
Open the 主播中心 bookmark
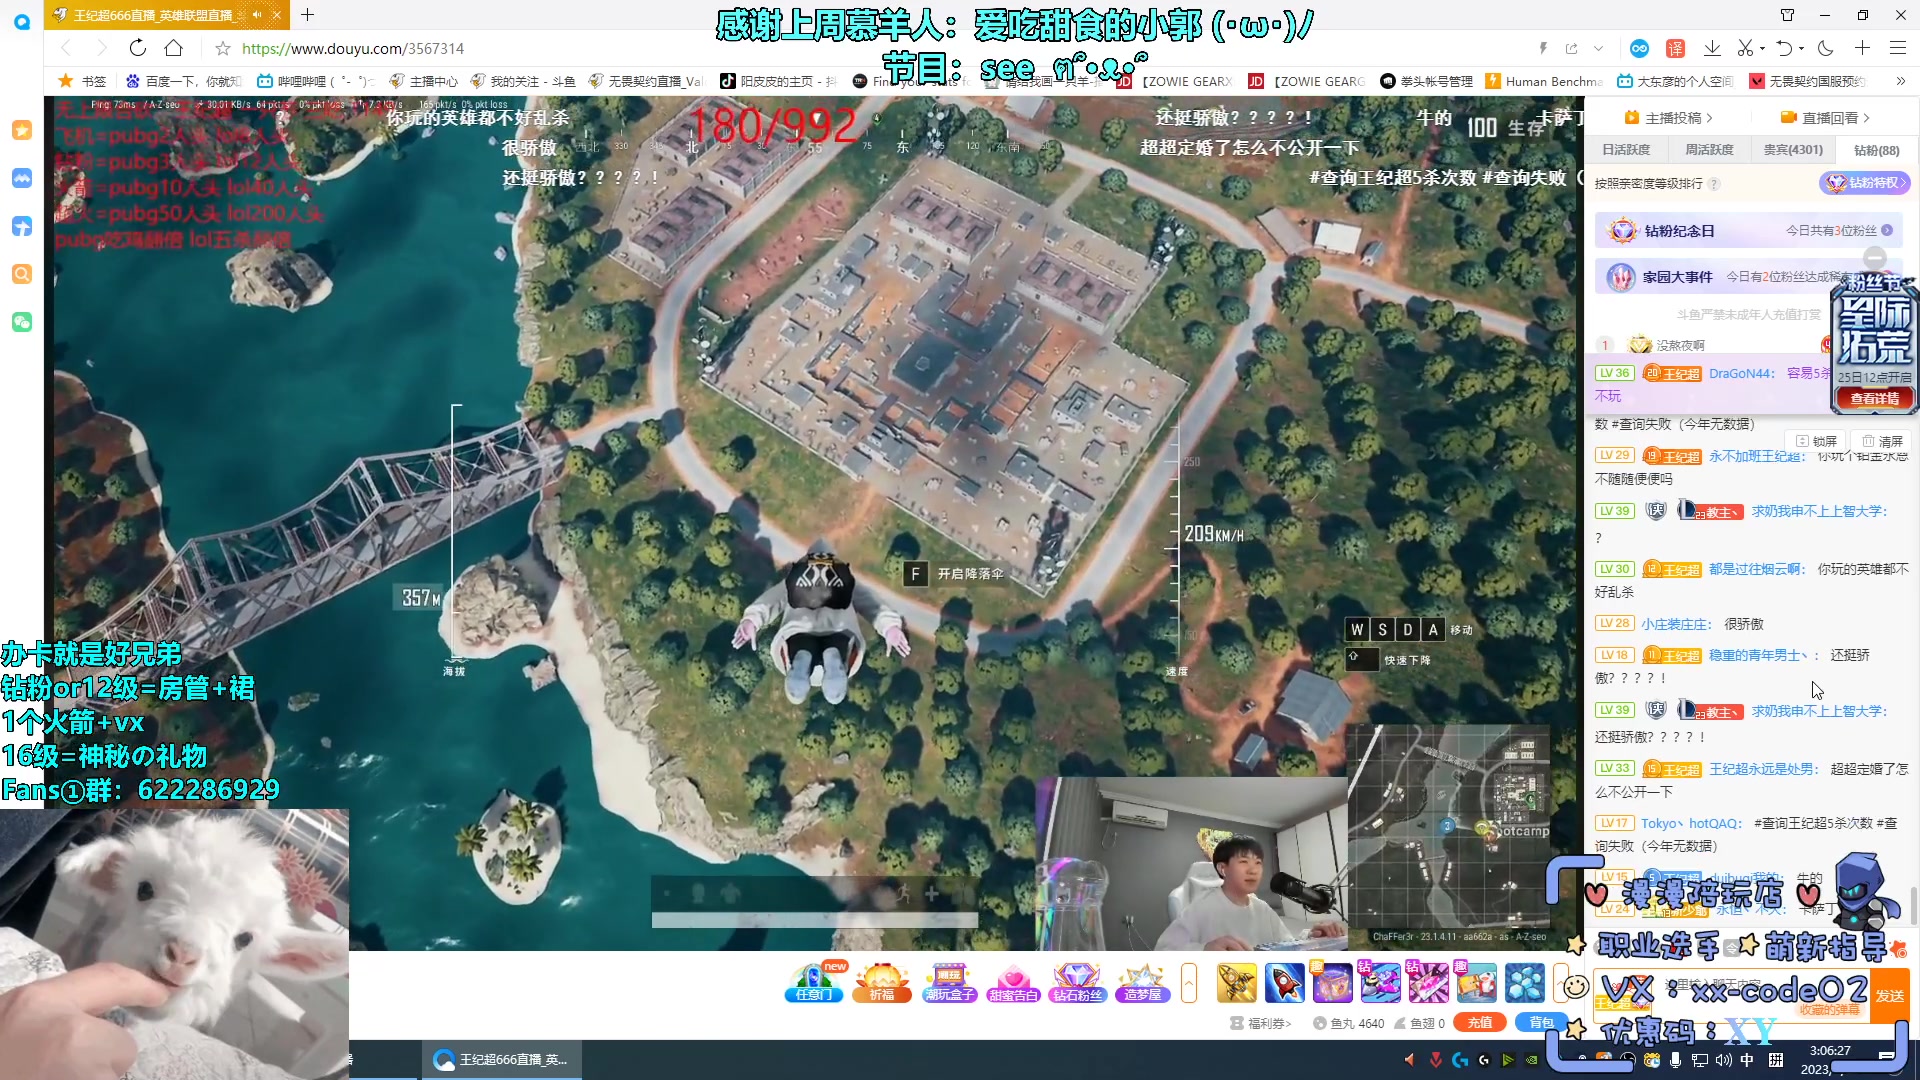(423, 81)
